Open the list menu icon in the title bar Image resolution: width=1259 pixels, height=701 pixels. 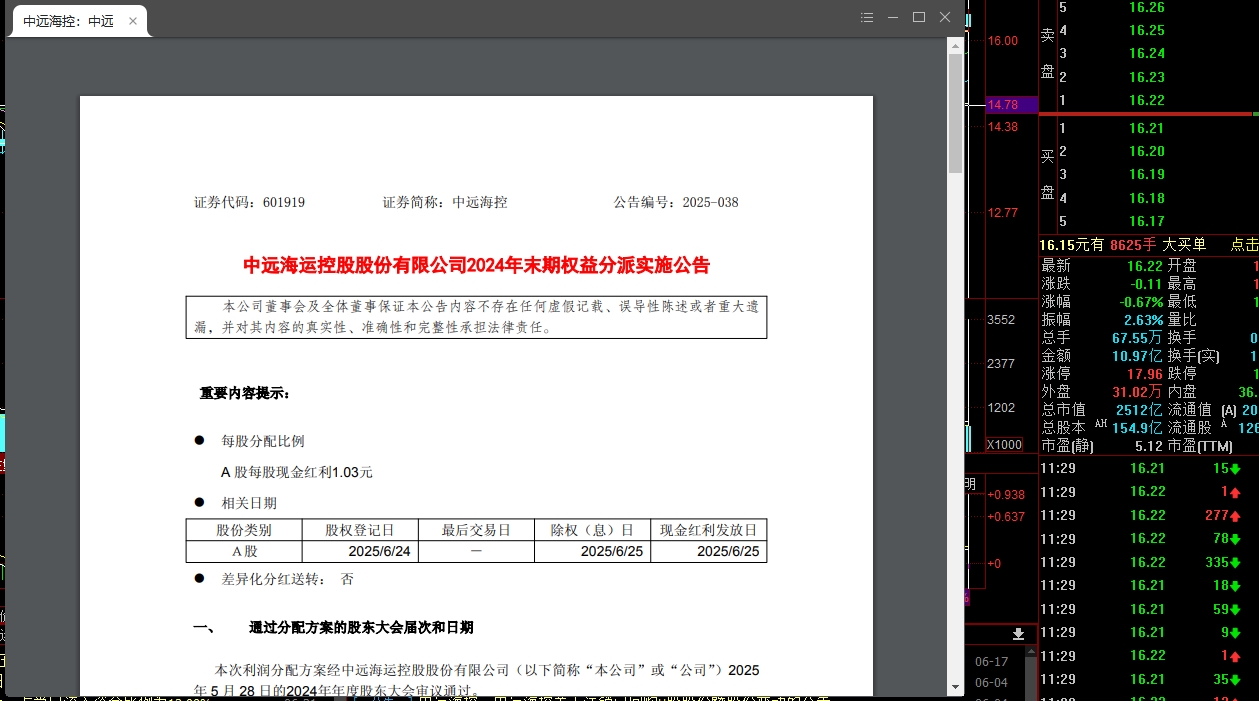pyautogui.click(x=867, y=17)
